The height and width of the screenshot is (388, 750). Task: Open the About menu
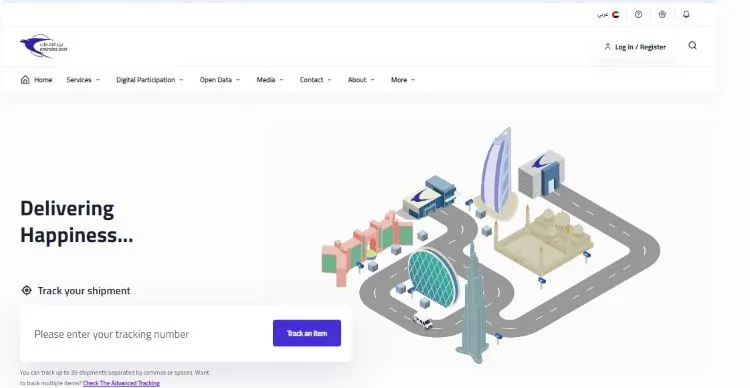click(x=361, y=80)
